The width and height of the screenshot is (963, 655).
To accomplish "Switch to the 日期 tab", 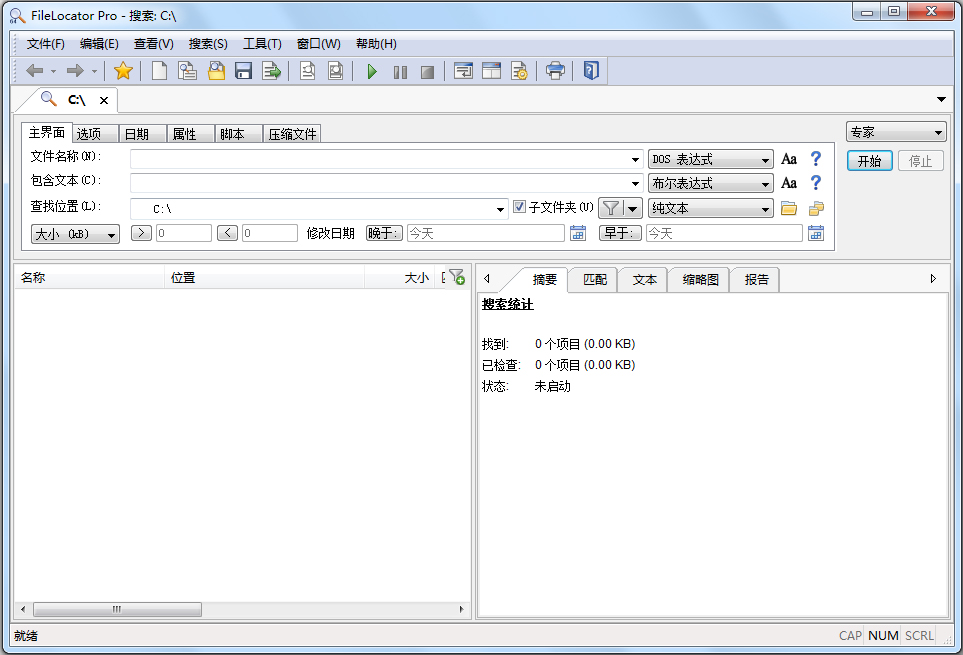I will (143, 134).
